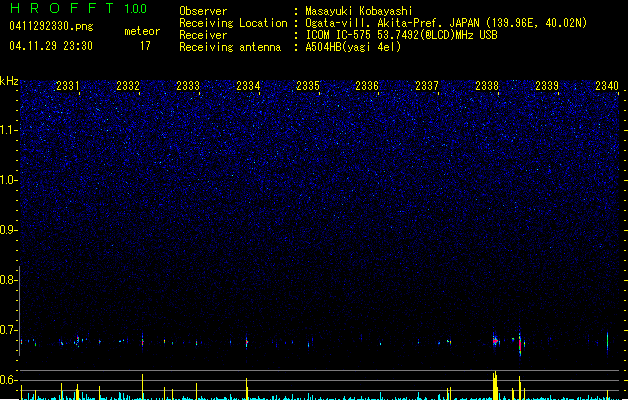
Task: Click the 0.7 kHz frequency axis label
Action: tap(9, 330)
